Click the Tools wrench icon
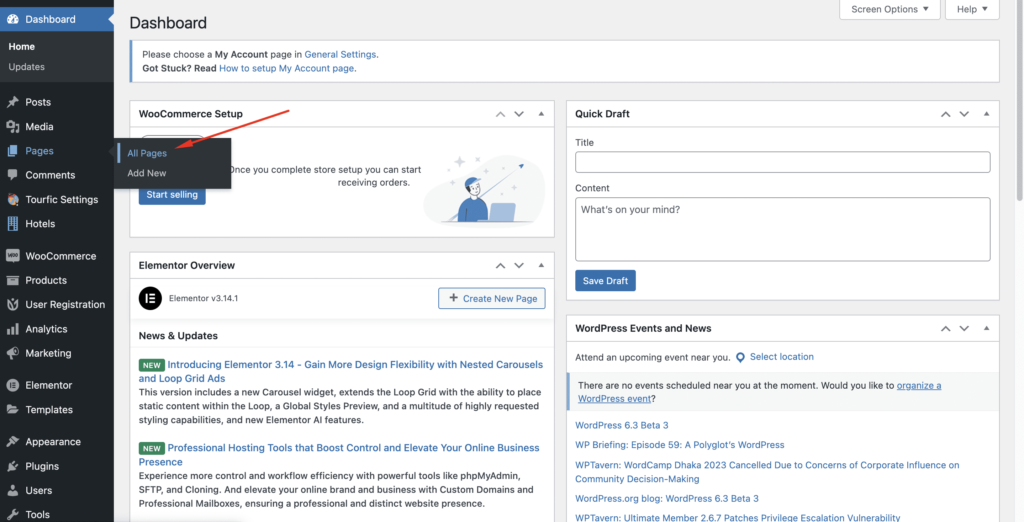The width and height of the screenshot is (1024, 522). pos(12,515)
